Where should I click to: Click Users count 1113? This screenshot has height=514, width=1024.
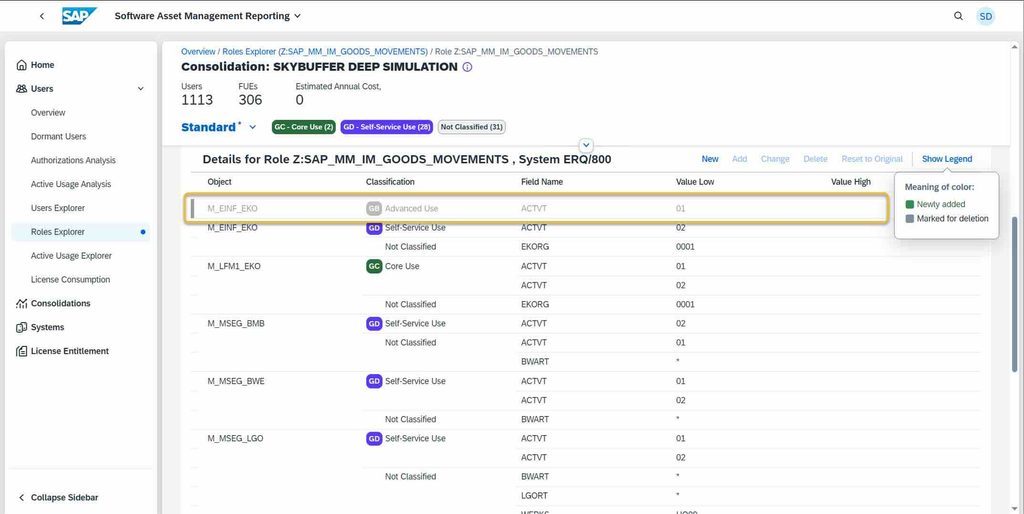click(x=197, y=100)
